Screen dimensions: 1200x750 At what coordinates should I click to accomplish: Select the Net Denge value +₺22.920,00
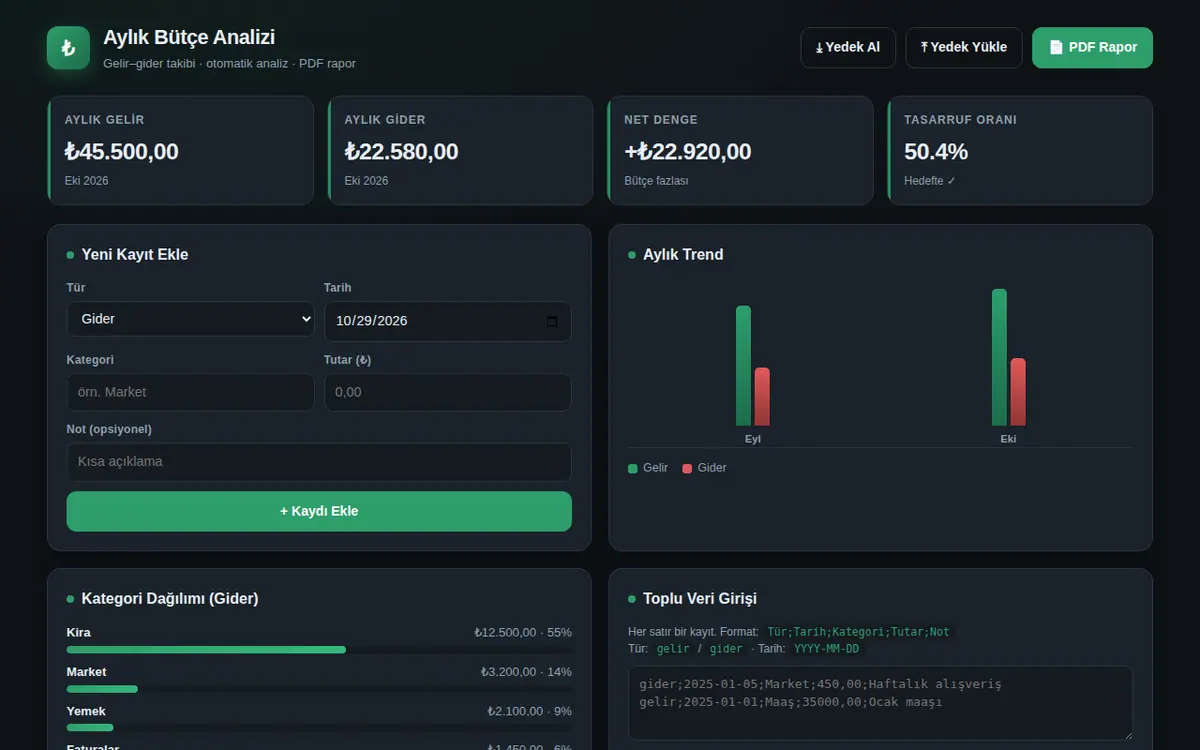(688, 152)
